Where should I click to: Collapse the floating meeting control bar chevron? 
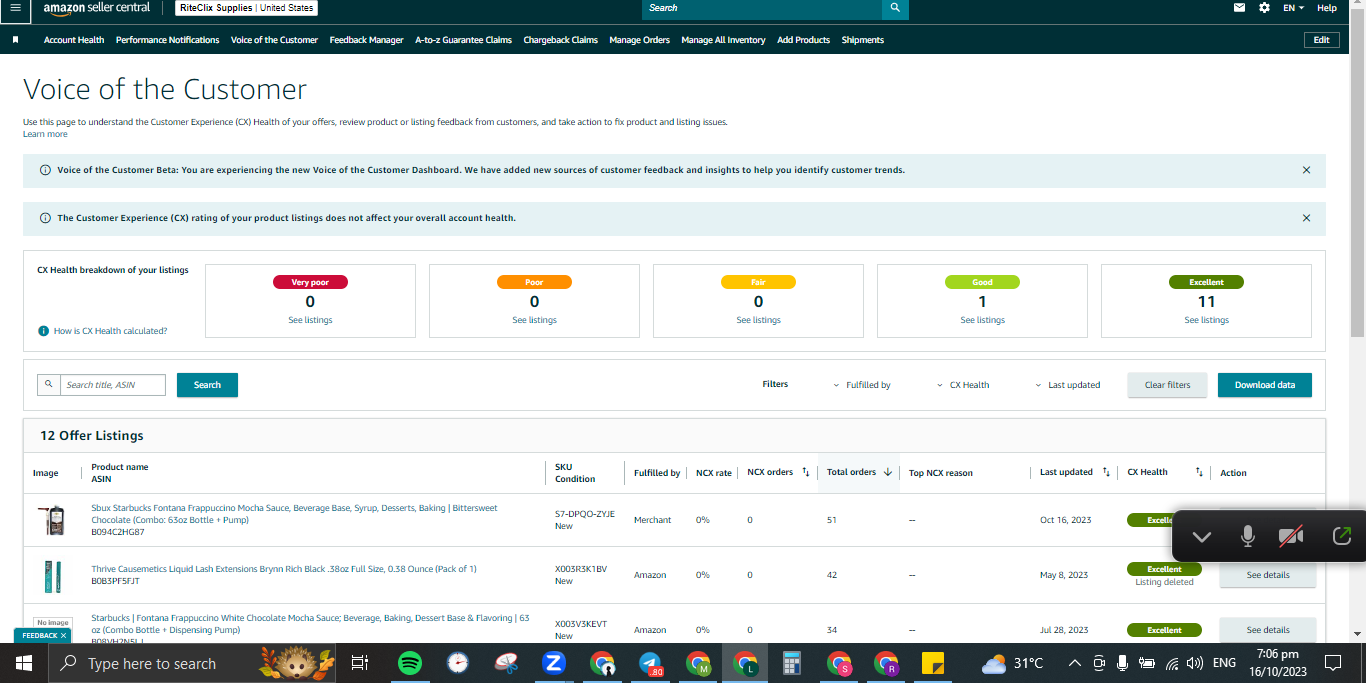coord(1202,537)
